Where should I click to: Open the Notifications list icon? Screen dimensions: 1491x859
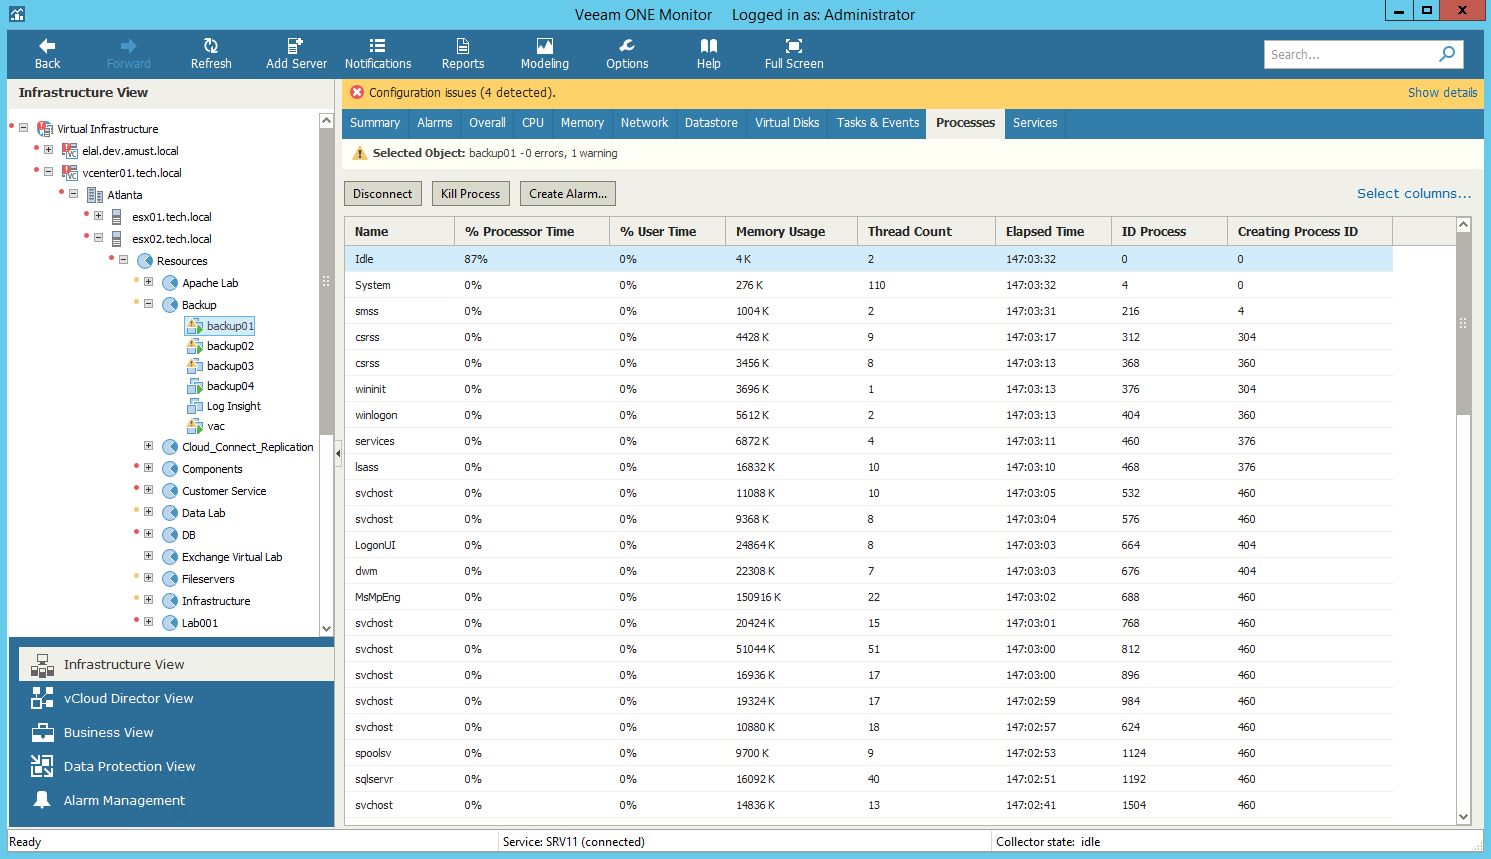(x=377, y=46)
